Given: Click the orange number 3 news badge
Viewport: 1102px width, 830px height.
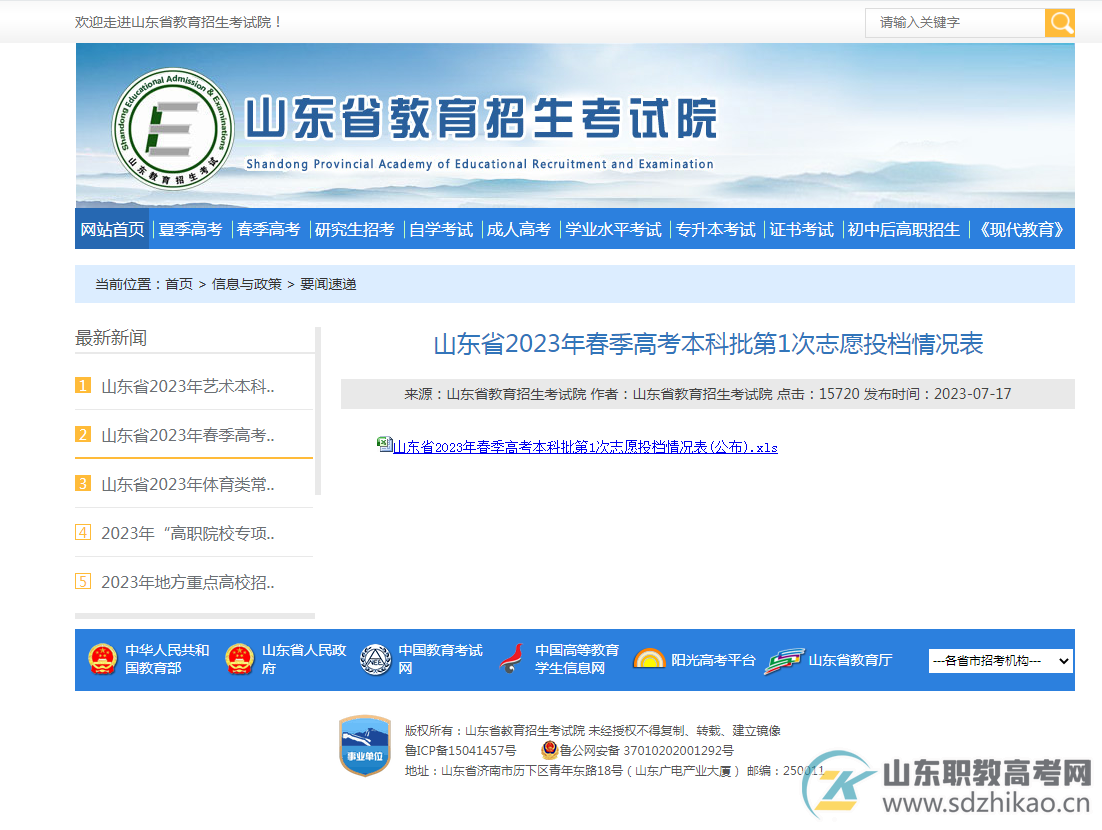Looking at the screenshot, I should pyautogui.click(x=83, y=484).
